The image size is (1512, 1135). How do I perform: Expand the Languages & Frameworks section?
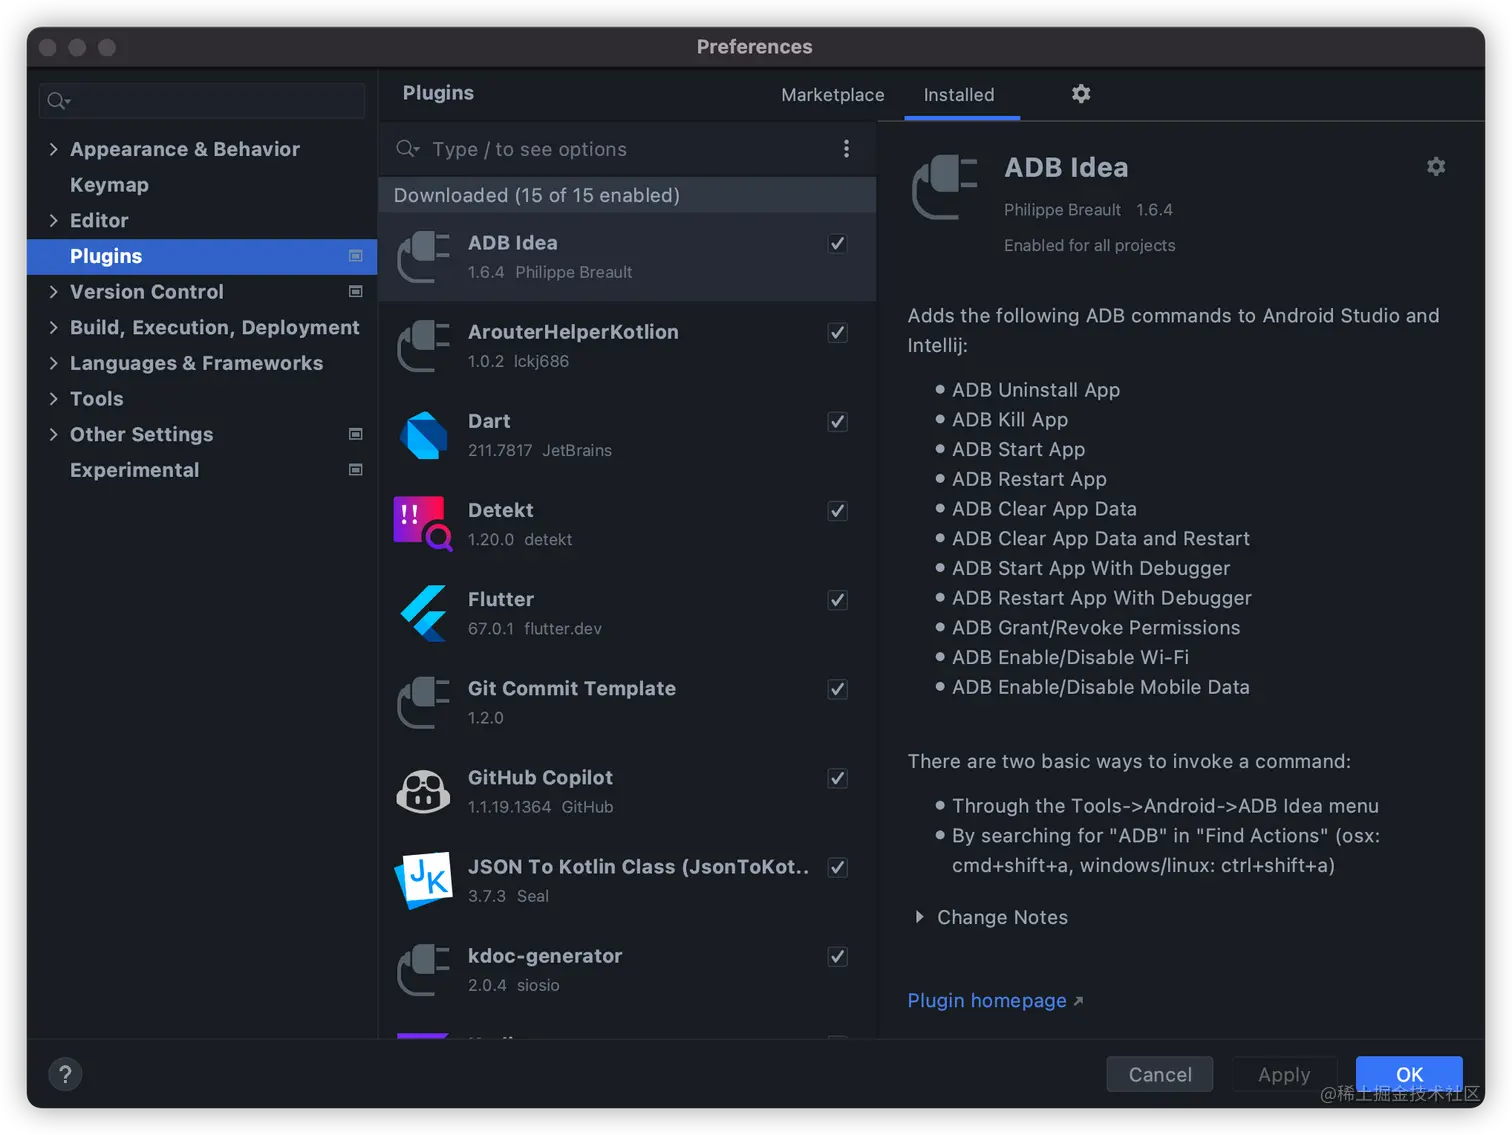point(53,363)
